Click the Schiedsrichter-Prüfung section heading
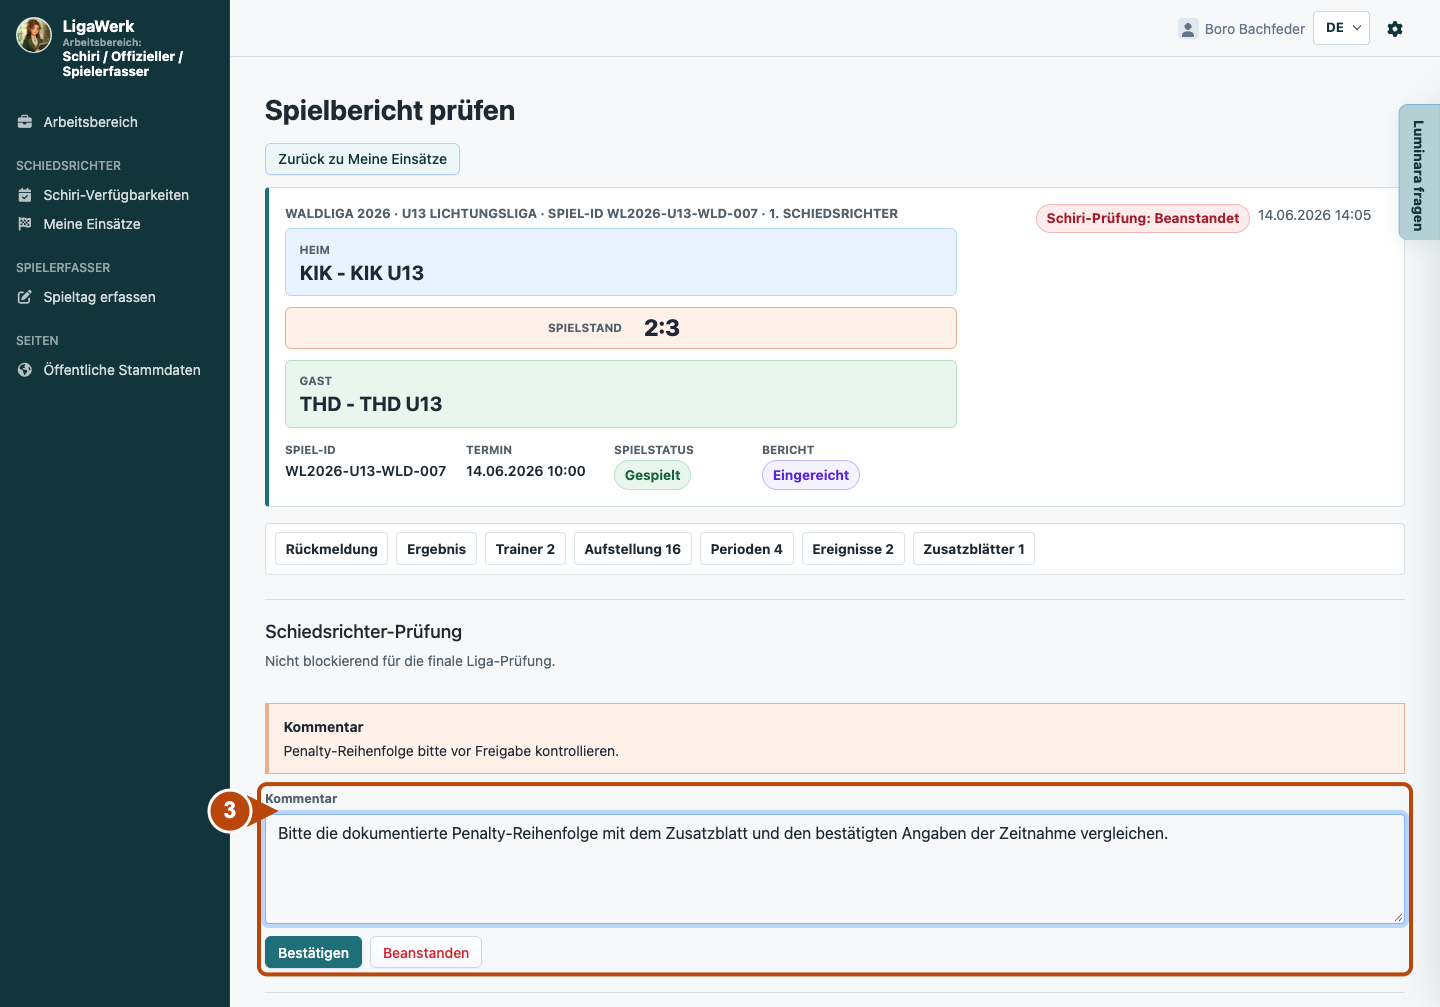Screen dimensions: 1440x1007 coord(364,632)
